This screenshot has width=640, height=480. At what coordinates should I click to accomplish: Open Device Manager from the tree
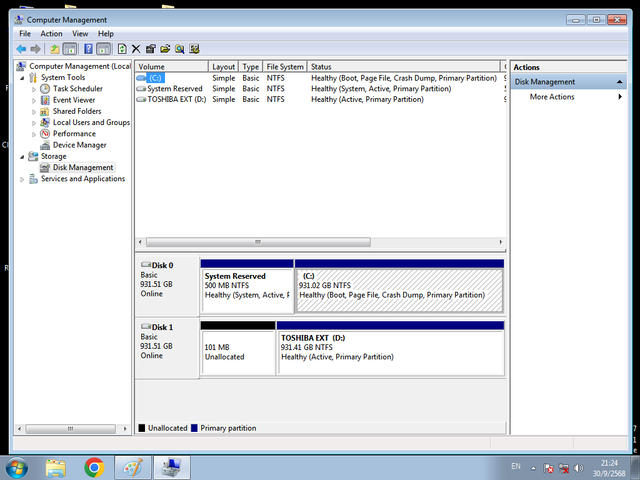[79, 145]
